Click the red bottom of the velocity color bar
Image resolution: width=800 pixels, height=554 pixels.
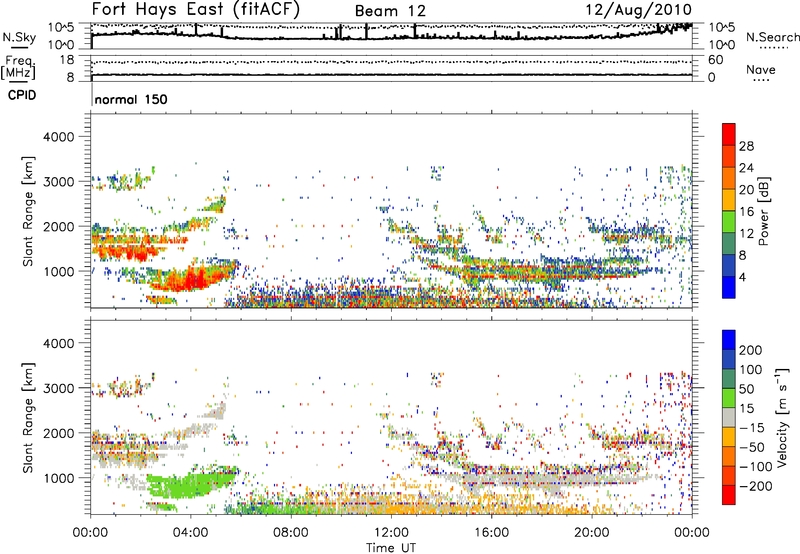click(x=729, y=495)
